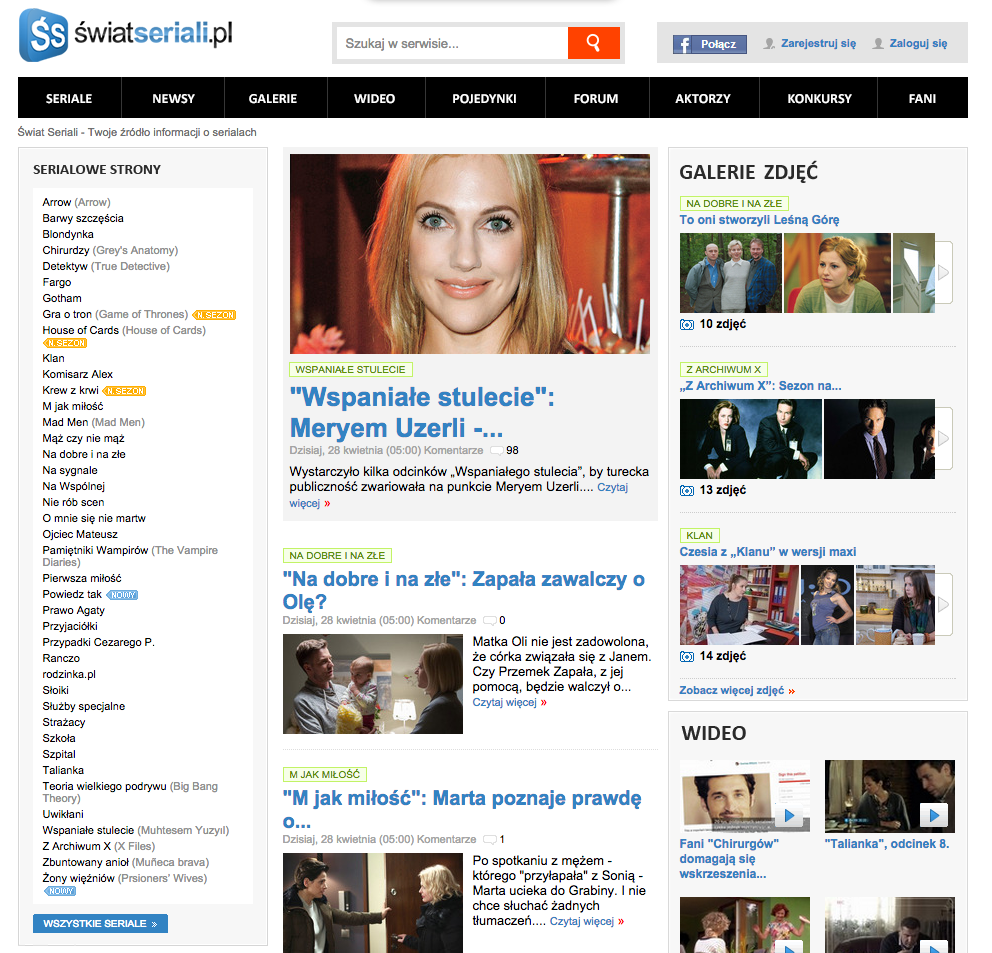This screenshot has height=953, width=992.
Task: Click the Zarejestruj się link
Action: 817,44
